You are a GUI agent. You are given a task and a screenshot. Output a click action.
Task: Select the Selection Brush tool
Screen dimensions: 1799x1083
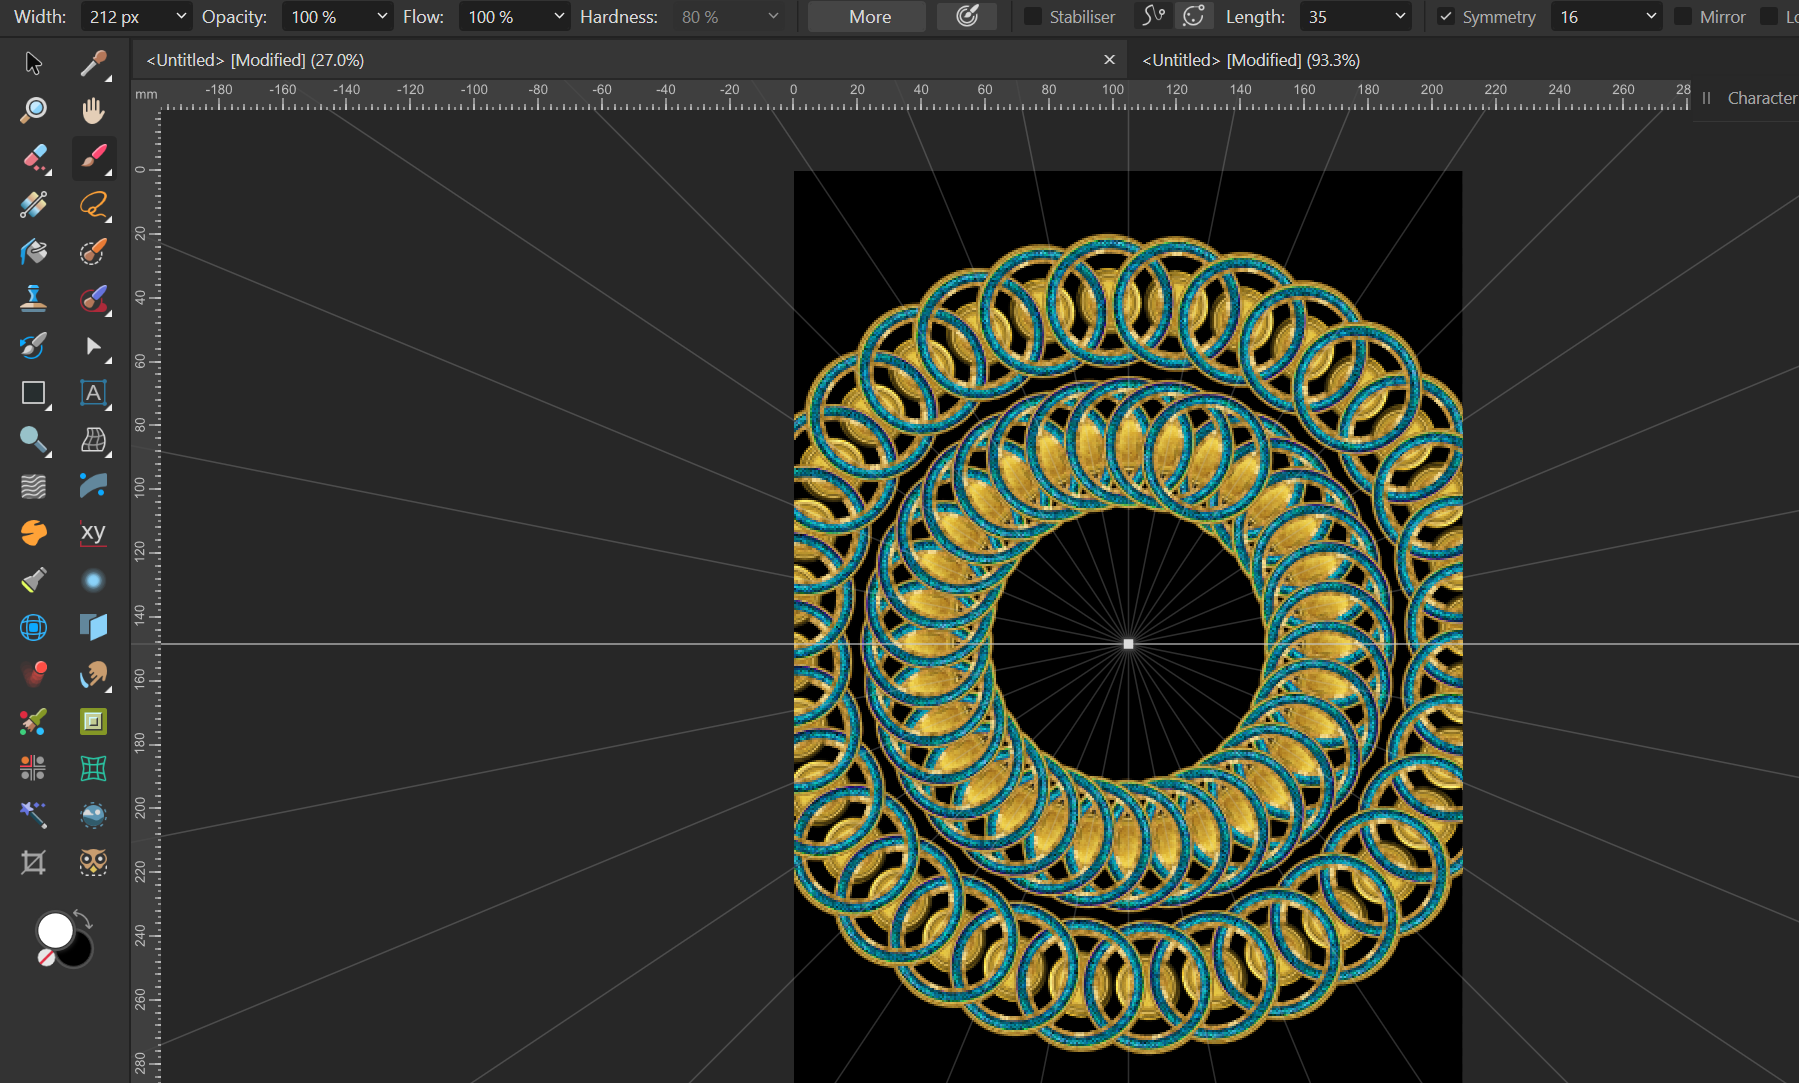coord(93,251)
